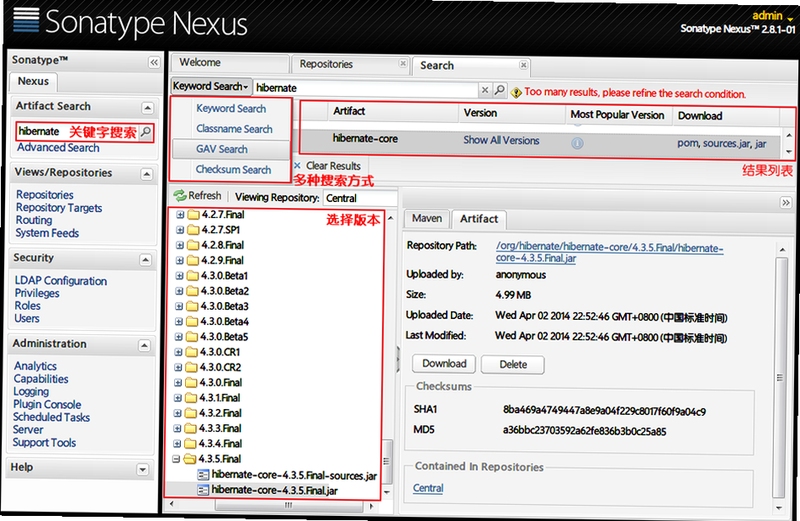Clear the hibernate keyword search field

(485, 90)
